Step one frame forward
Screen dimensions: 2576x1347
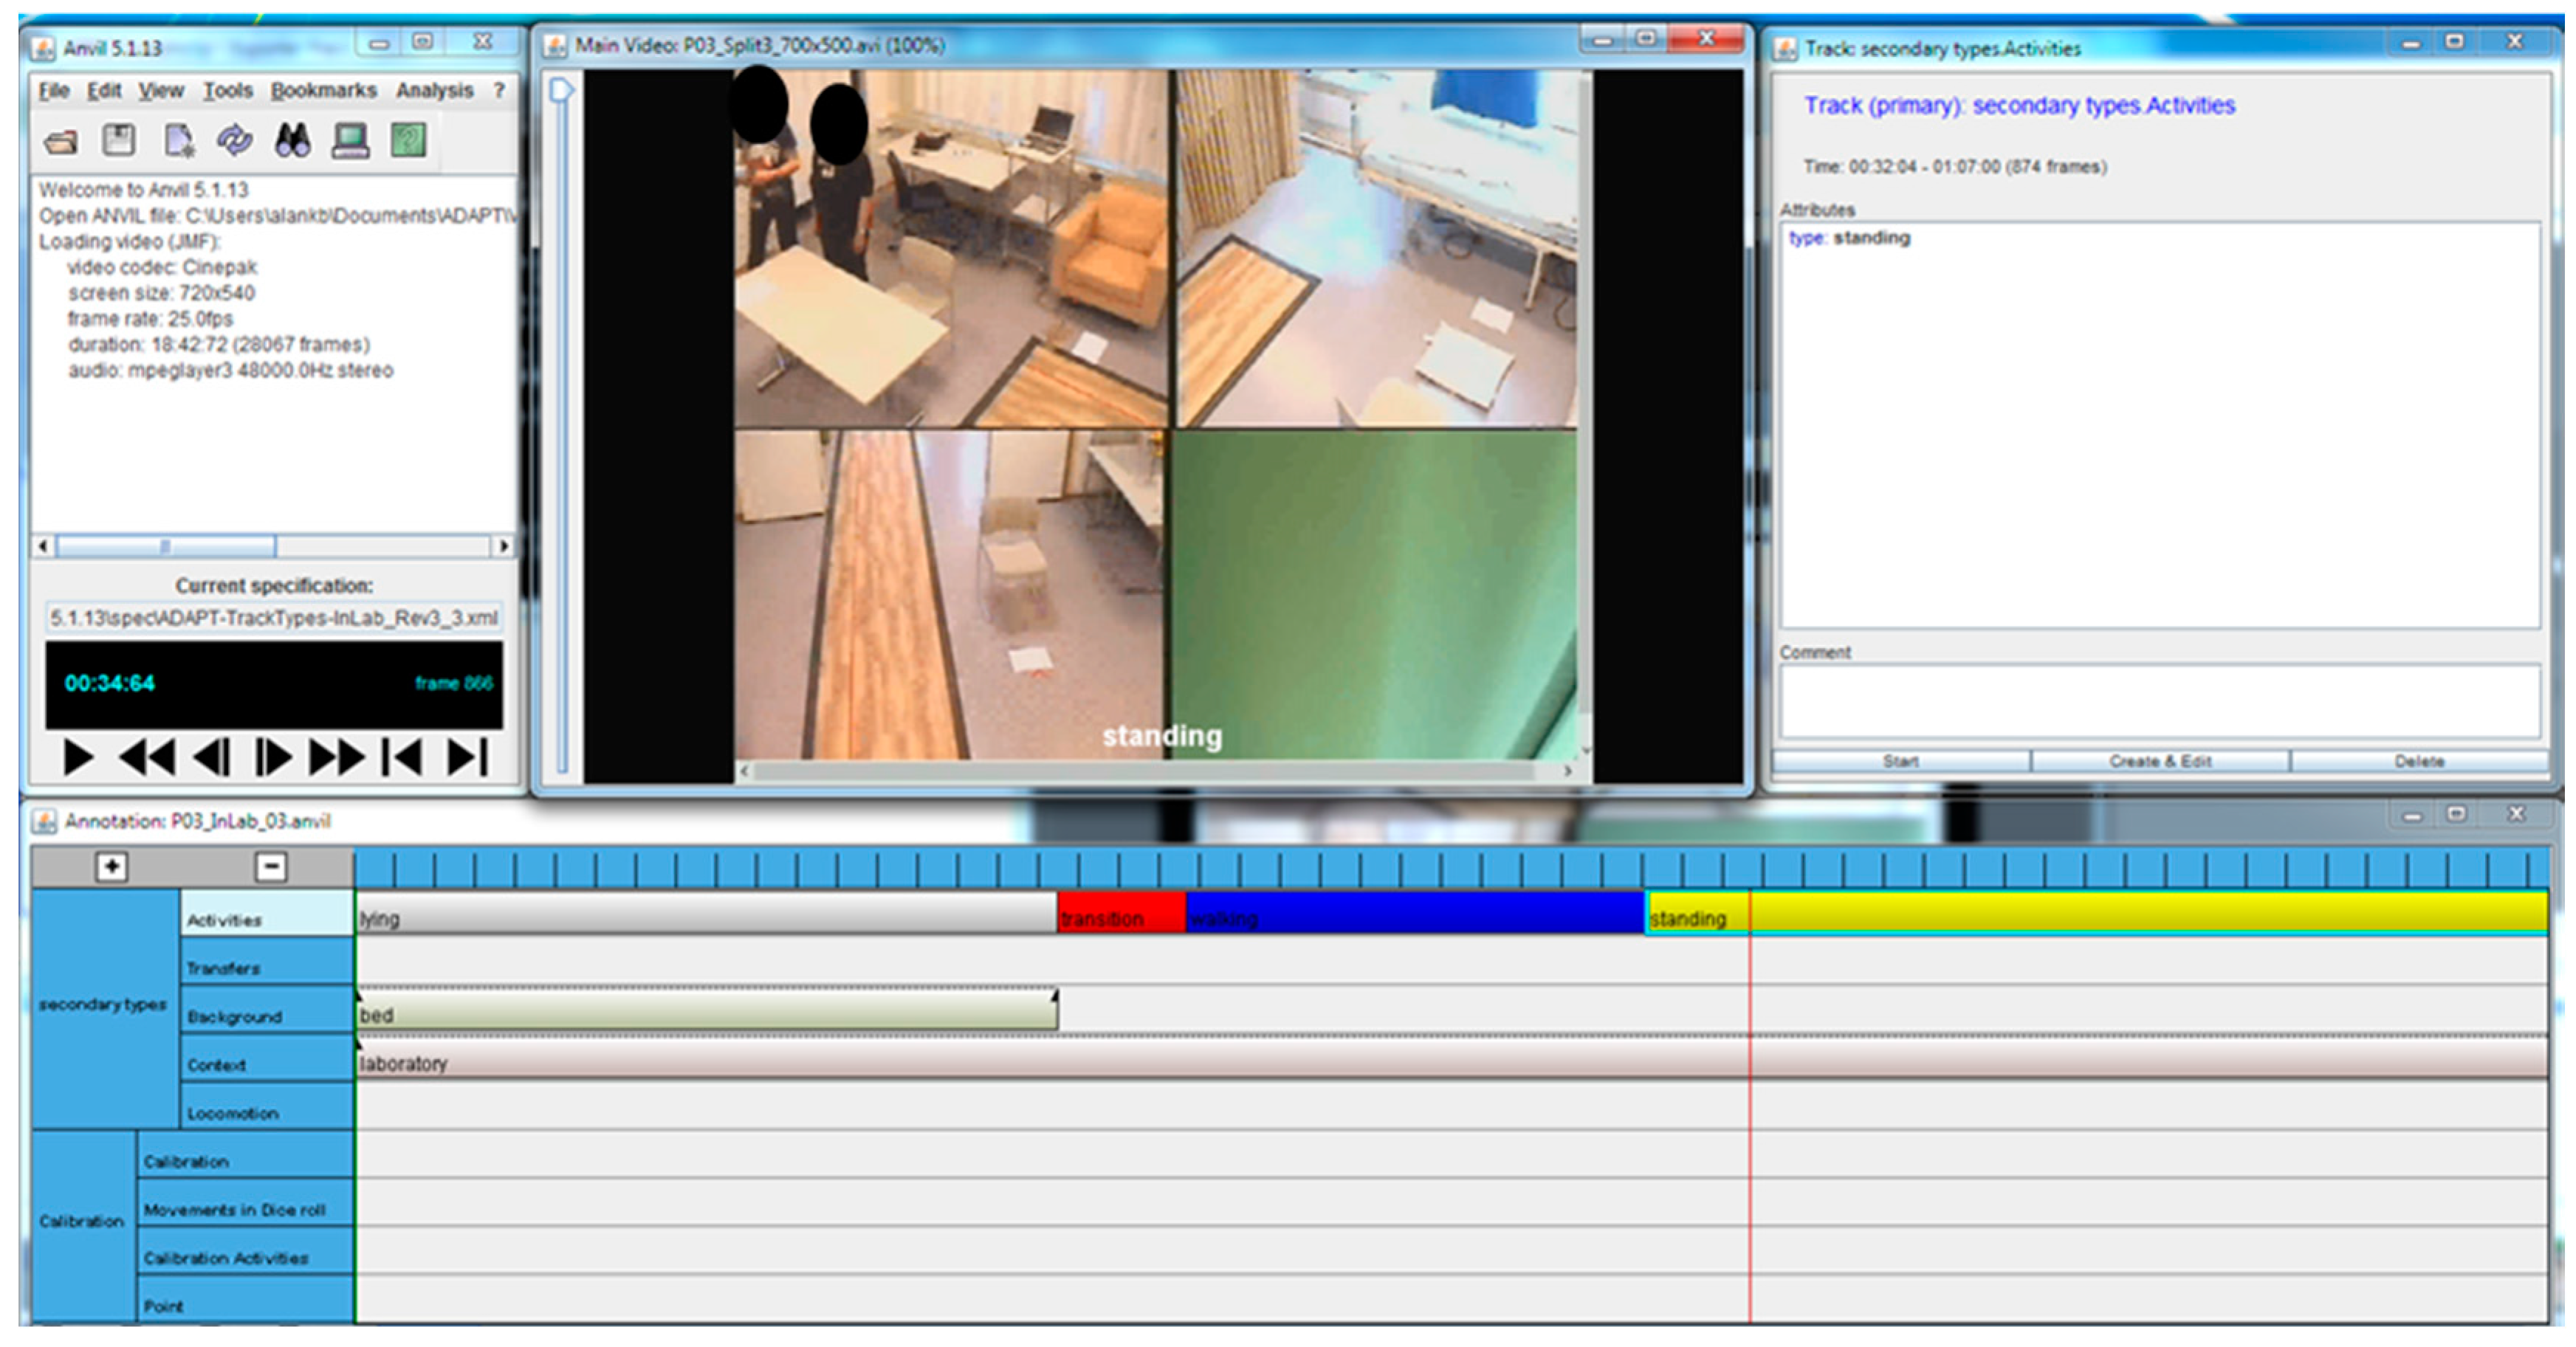pyautogui.click(x=271, y=757)
